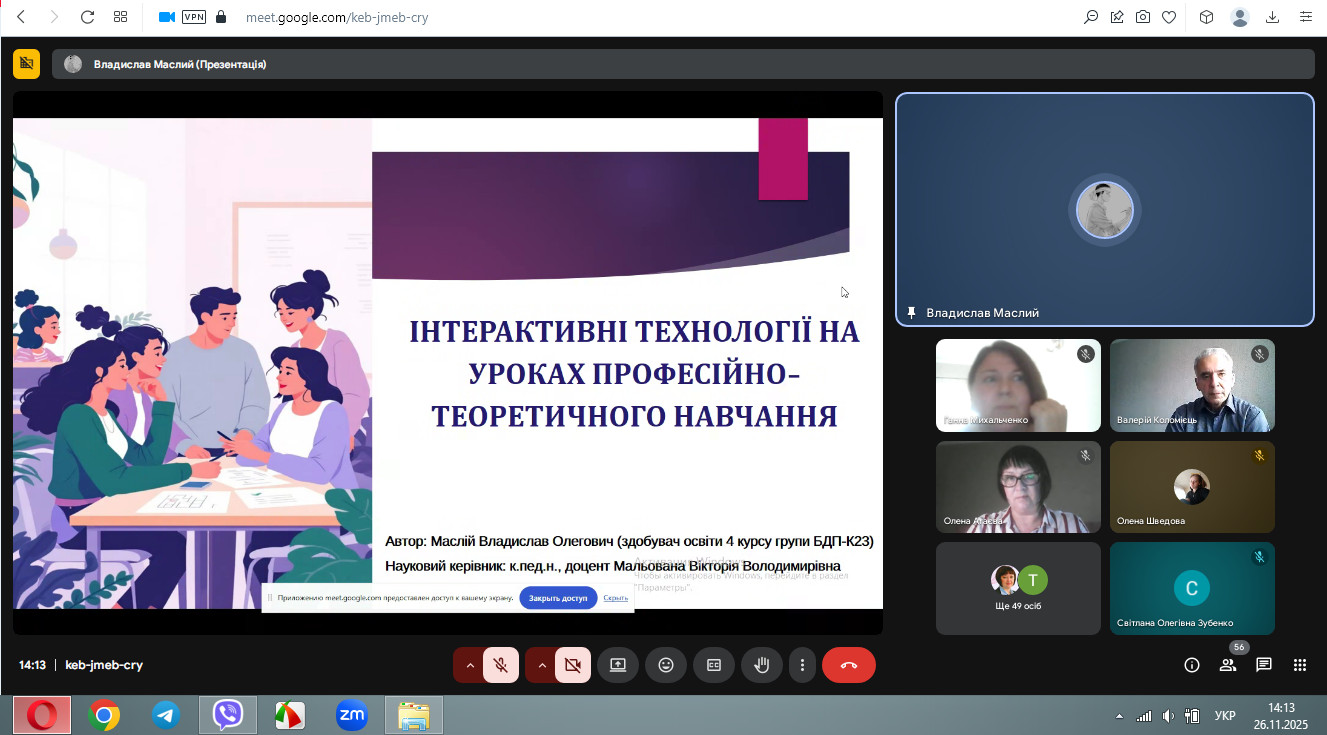The height and width of the screenshot is (735, 1327).
Task: Click the Viber taskbar icon
Action: 228,715
